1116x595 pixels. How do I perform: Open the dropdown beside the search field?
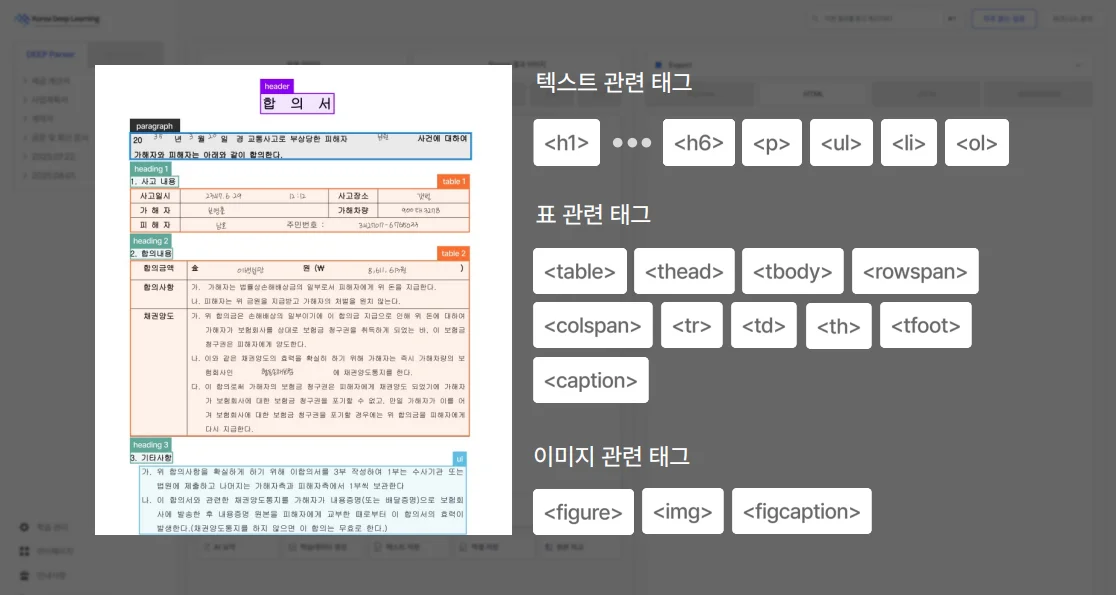pos(951,18)
